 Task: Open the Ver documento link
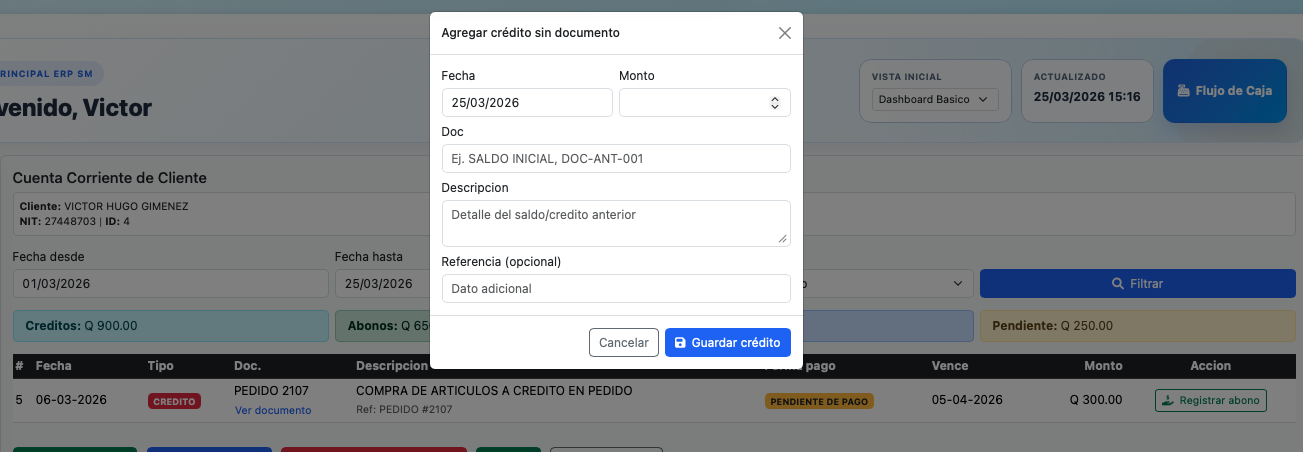click(273, 410)
